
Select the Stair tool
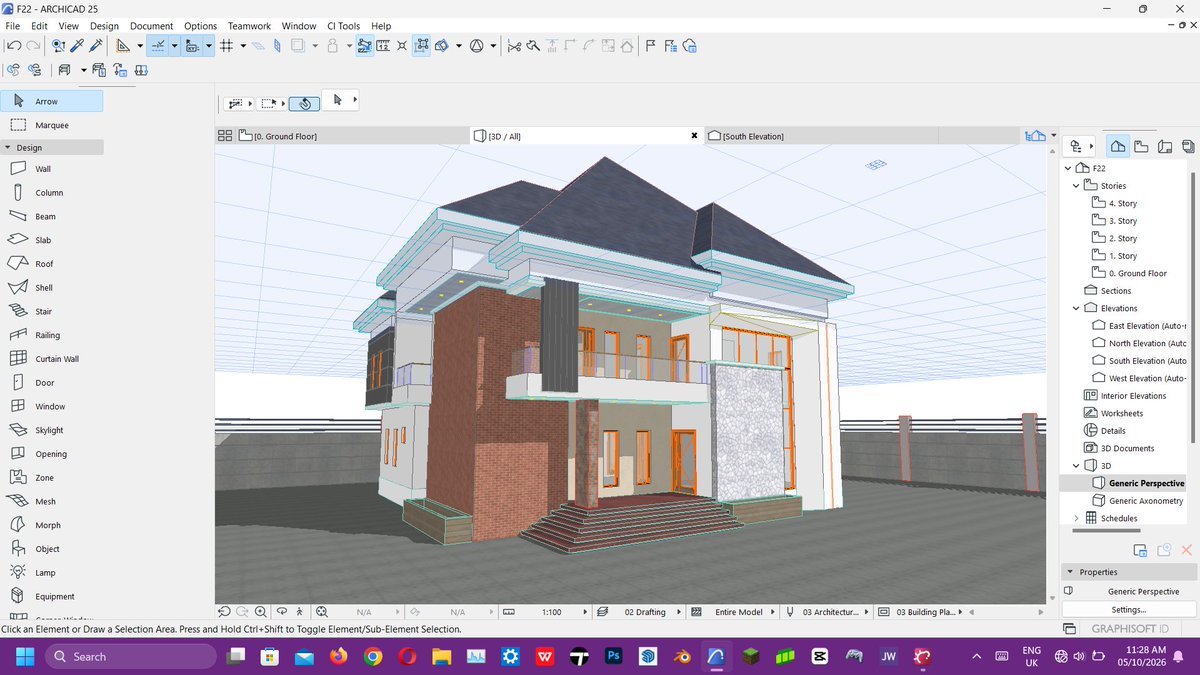coord(52,312)
